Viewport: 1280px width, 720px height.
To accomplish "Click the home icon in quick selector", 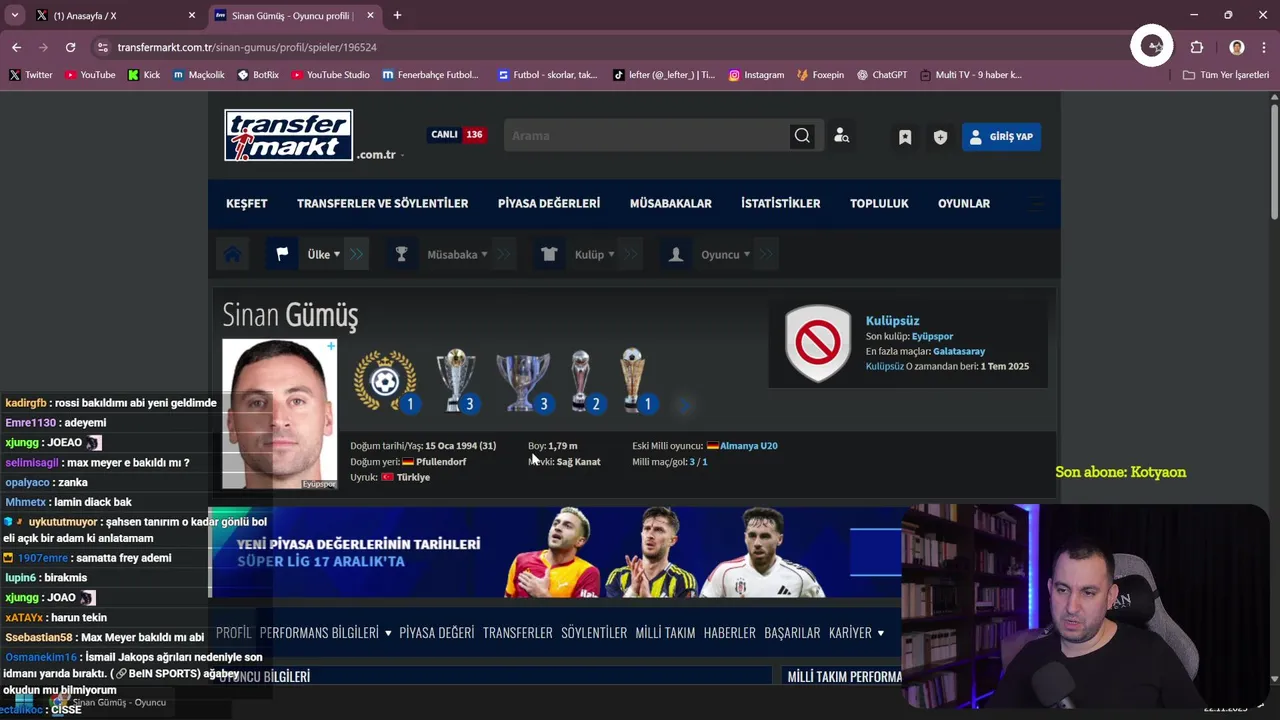I will click(x=233, y=254).
